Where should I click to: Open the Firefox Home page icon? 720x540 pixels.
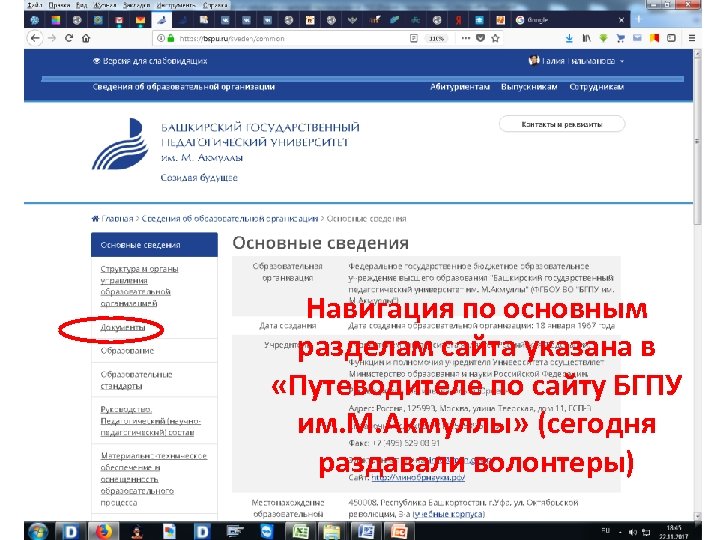pos(86,38)
